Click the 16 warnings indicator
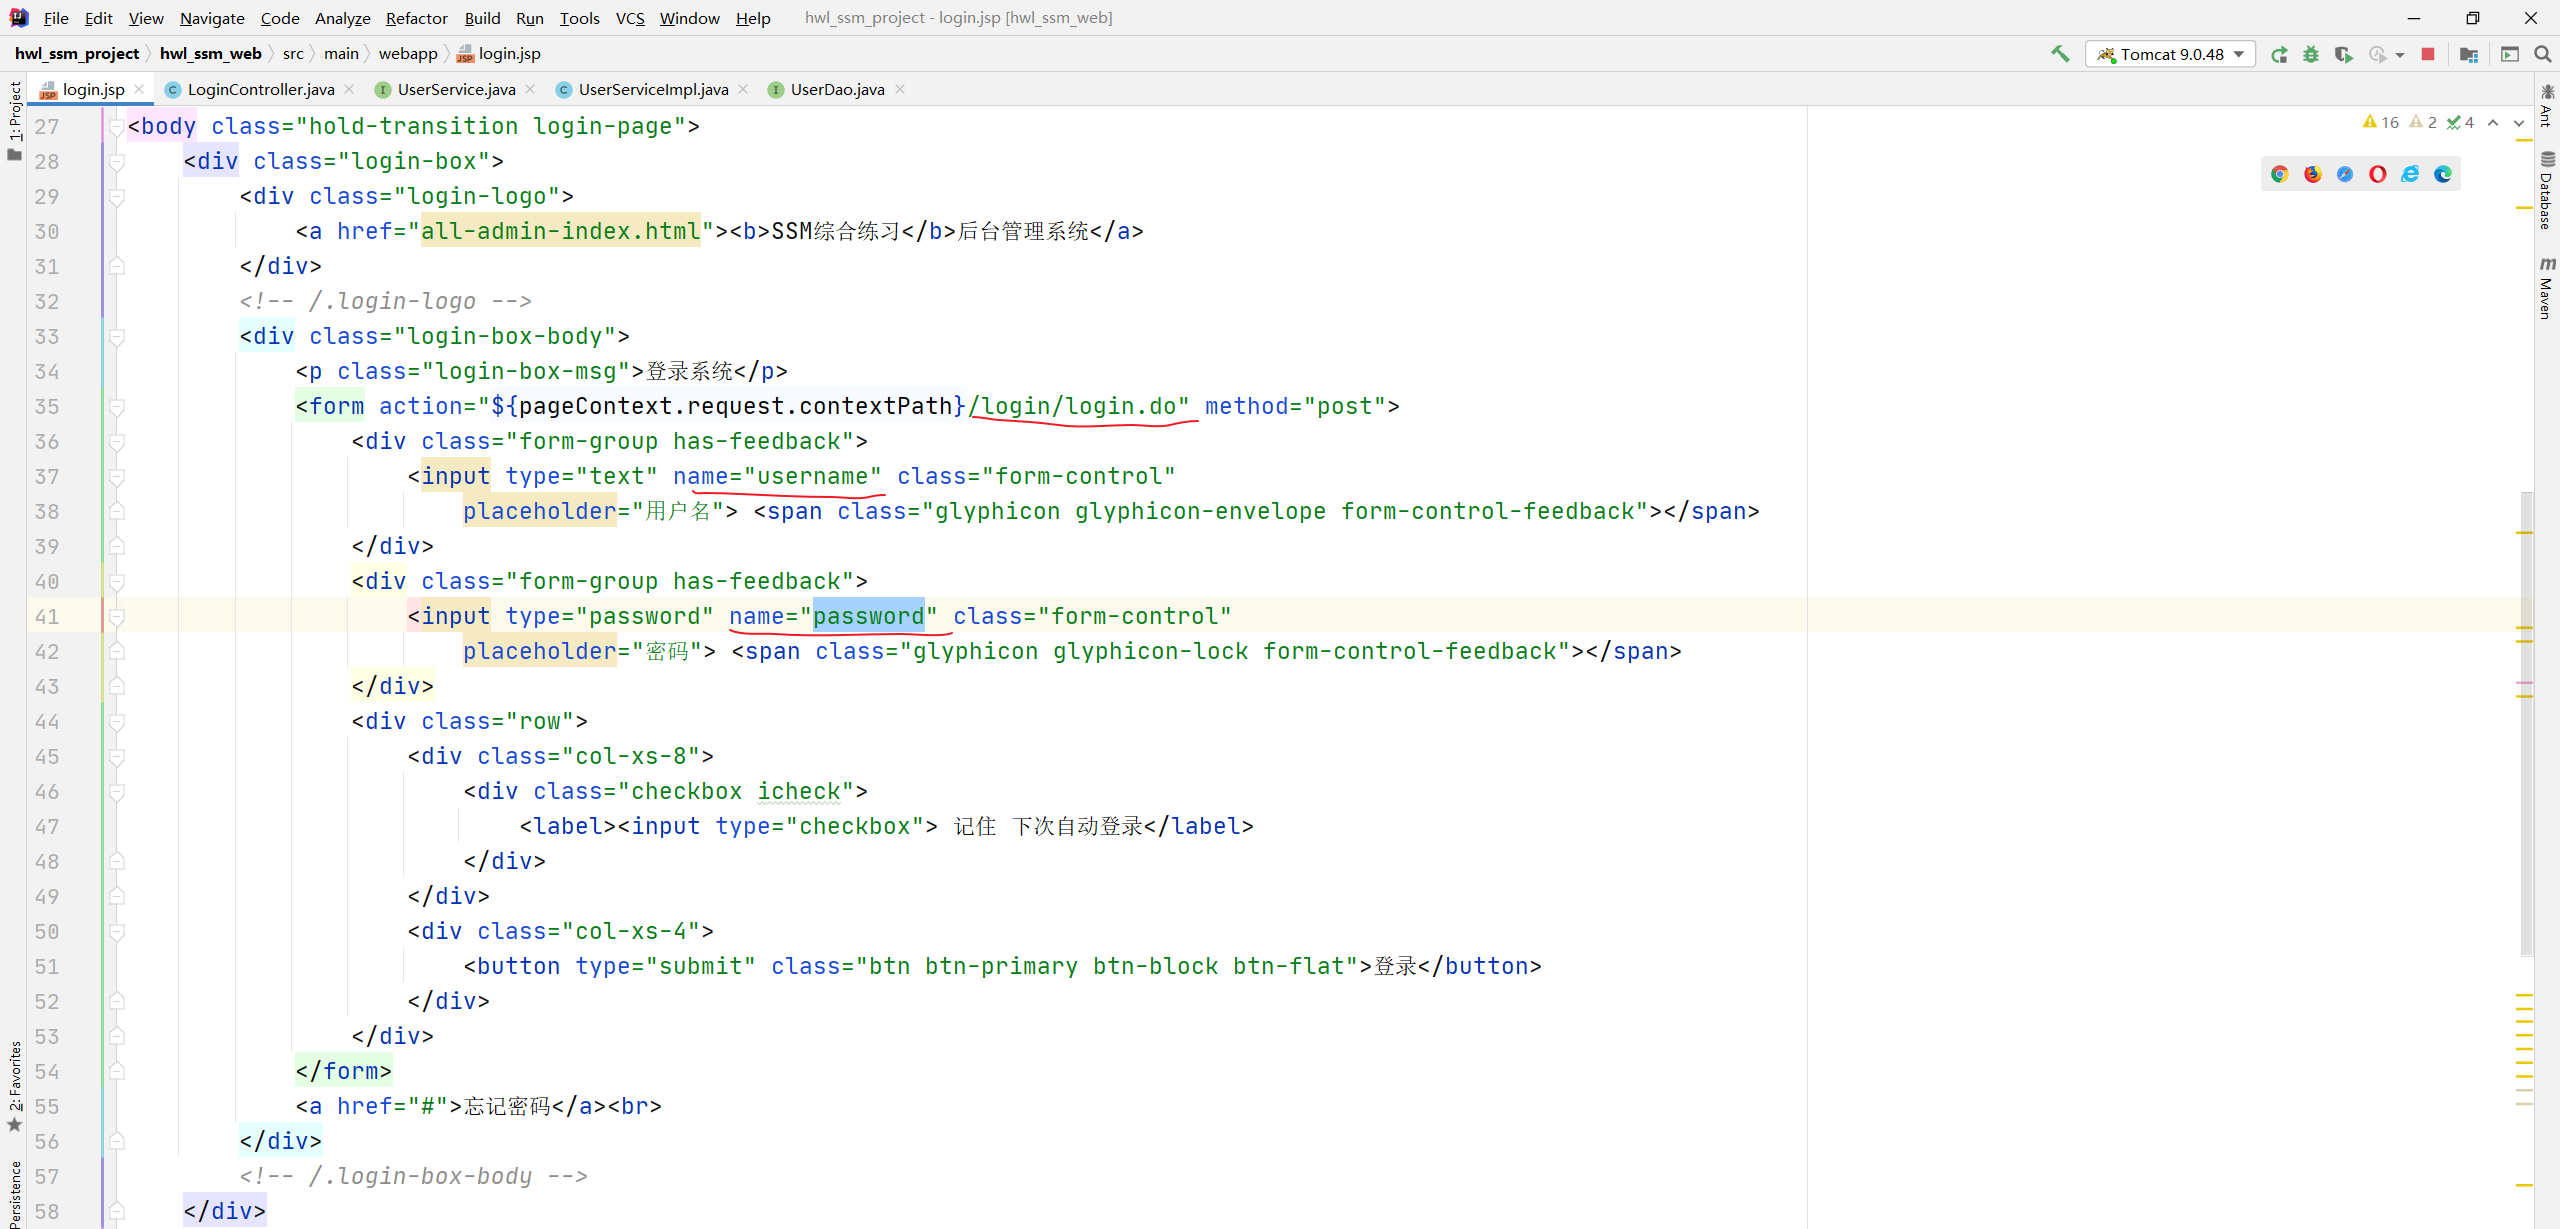Screen dimensions: 2560x1229 click(2381, 122)
